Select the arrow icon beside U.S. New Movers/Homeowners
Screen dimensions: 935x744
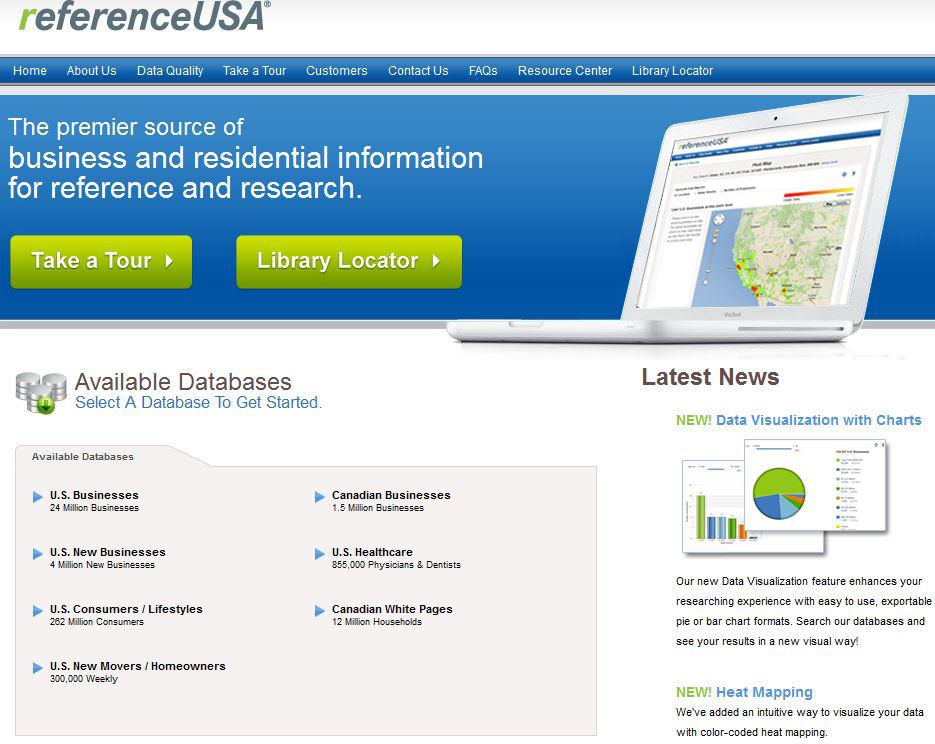pyautogui.click(x=36, y=668)
